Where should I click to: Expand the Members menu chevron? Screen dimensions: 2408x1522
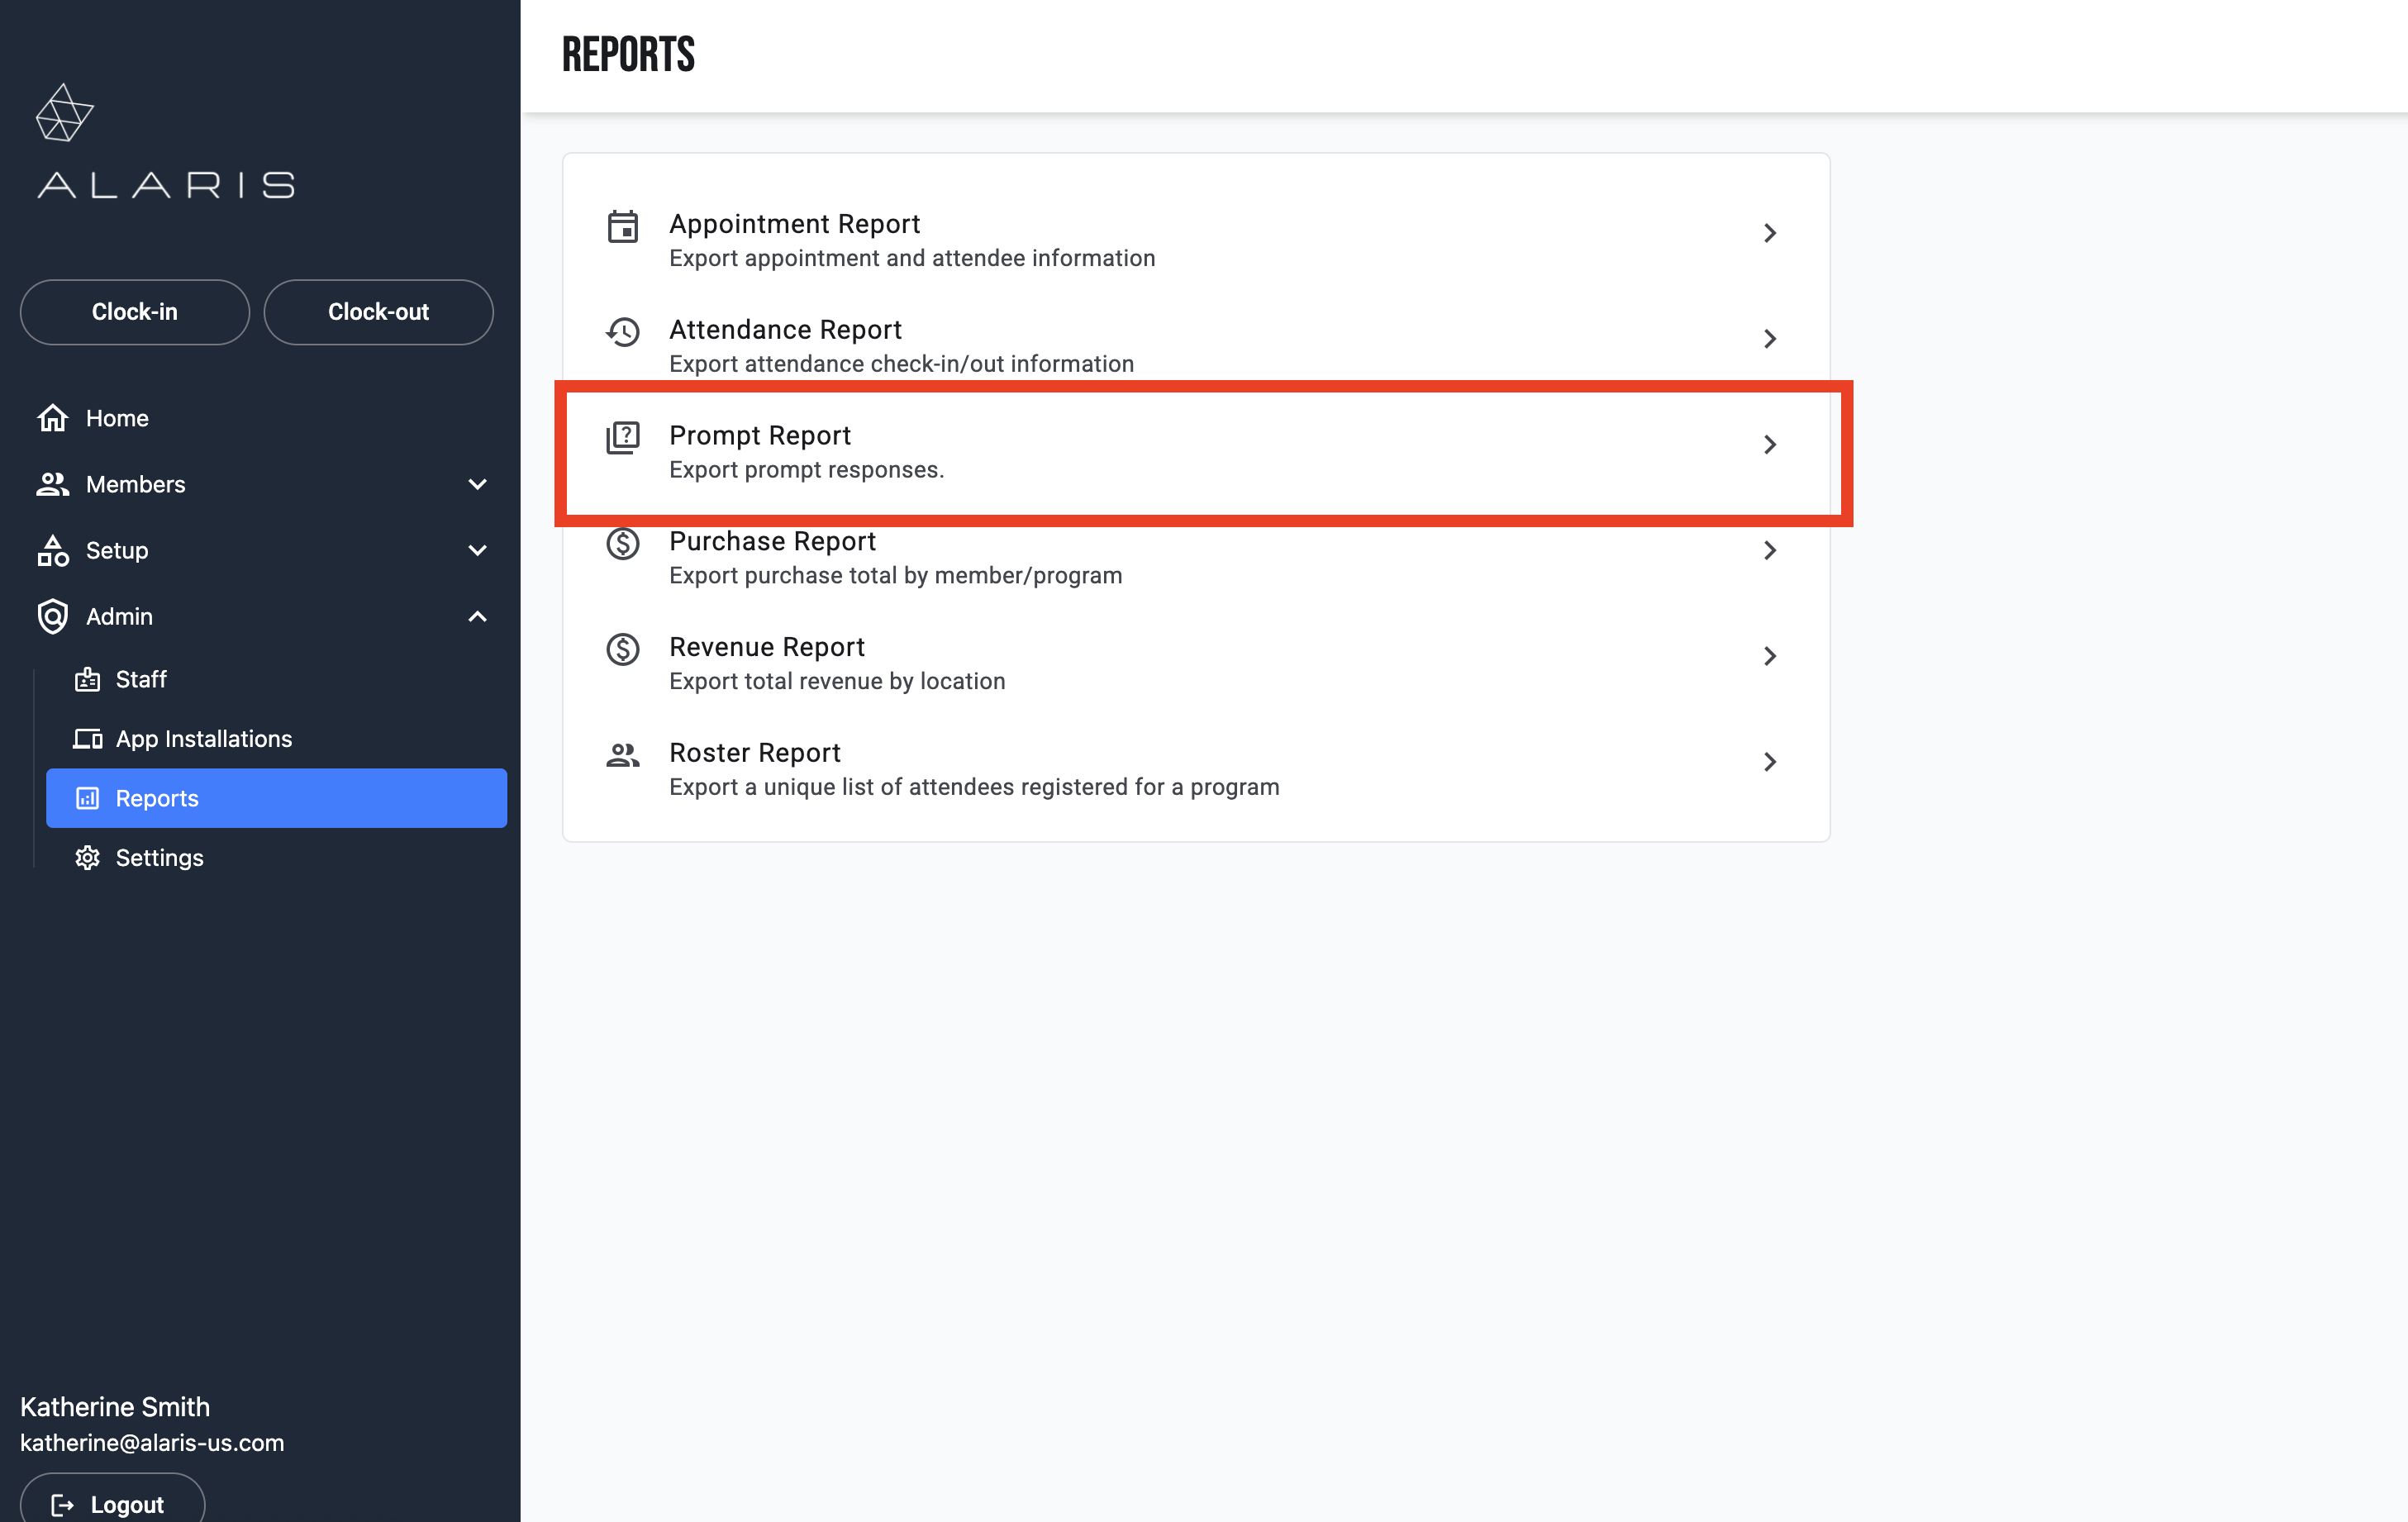(x=477, y=484)
